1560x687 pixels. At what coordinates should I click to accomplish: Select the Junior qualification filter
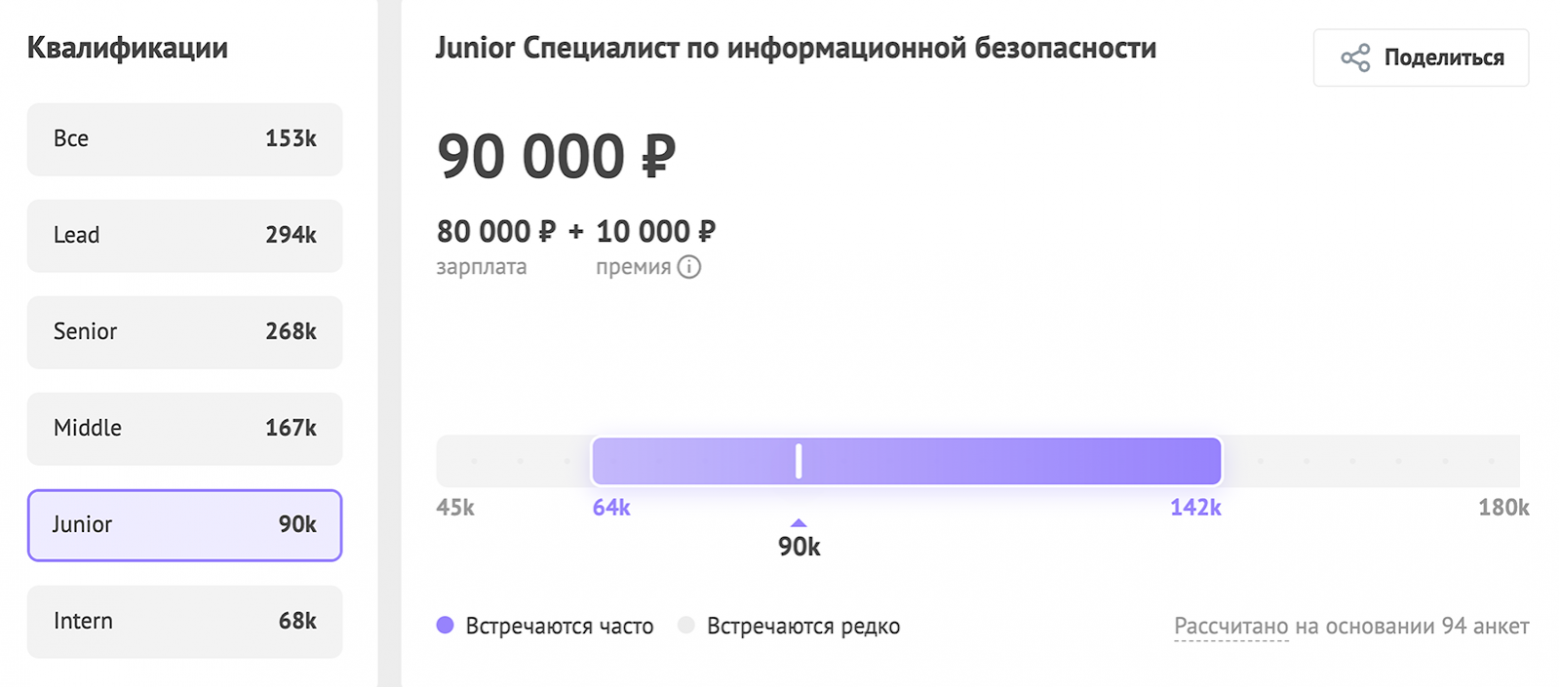(184, 525)
